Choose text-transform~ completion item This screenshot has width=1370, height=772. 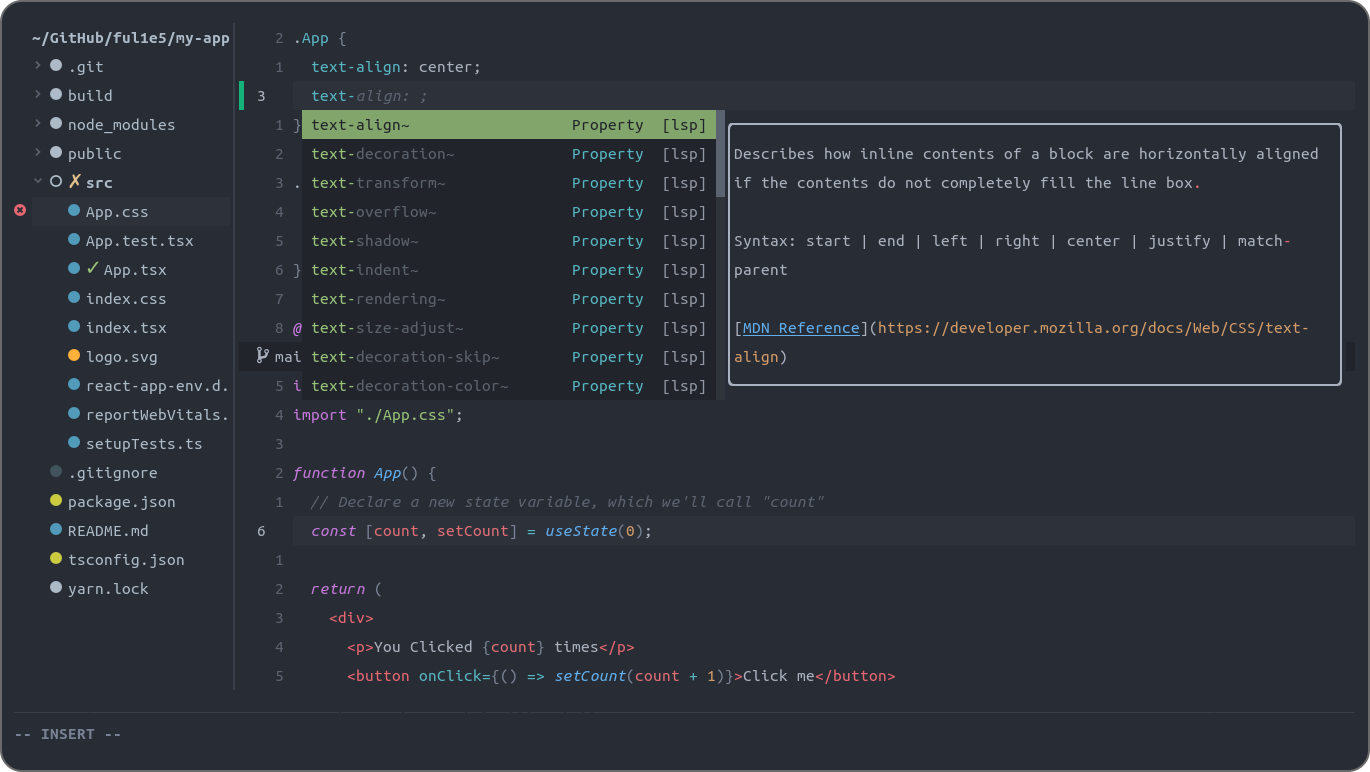click(509, 183)
